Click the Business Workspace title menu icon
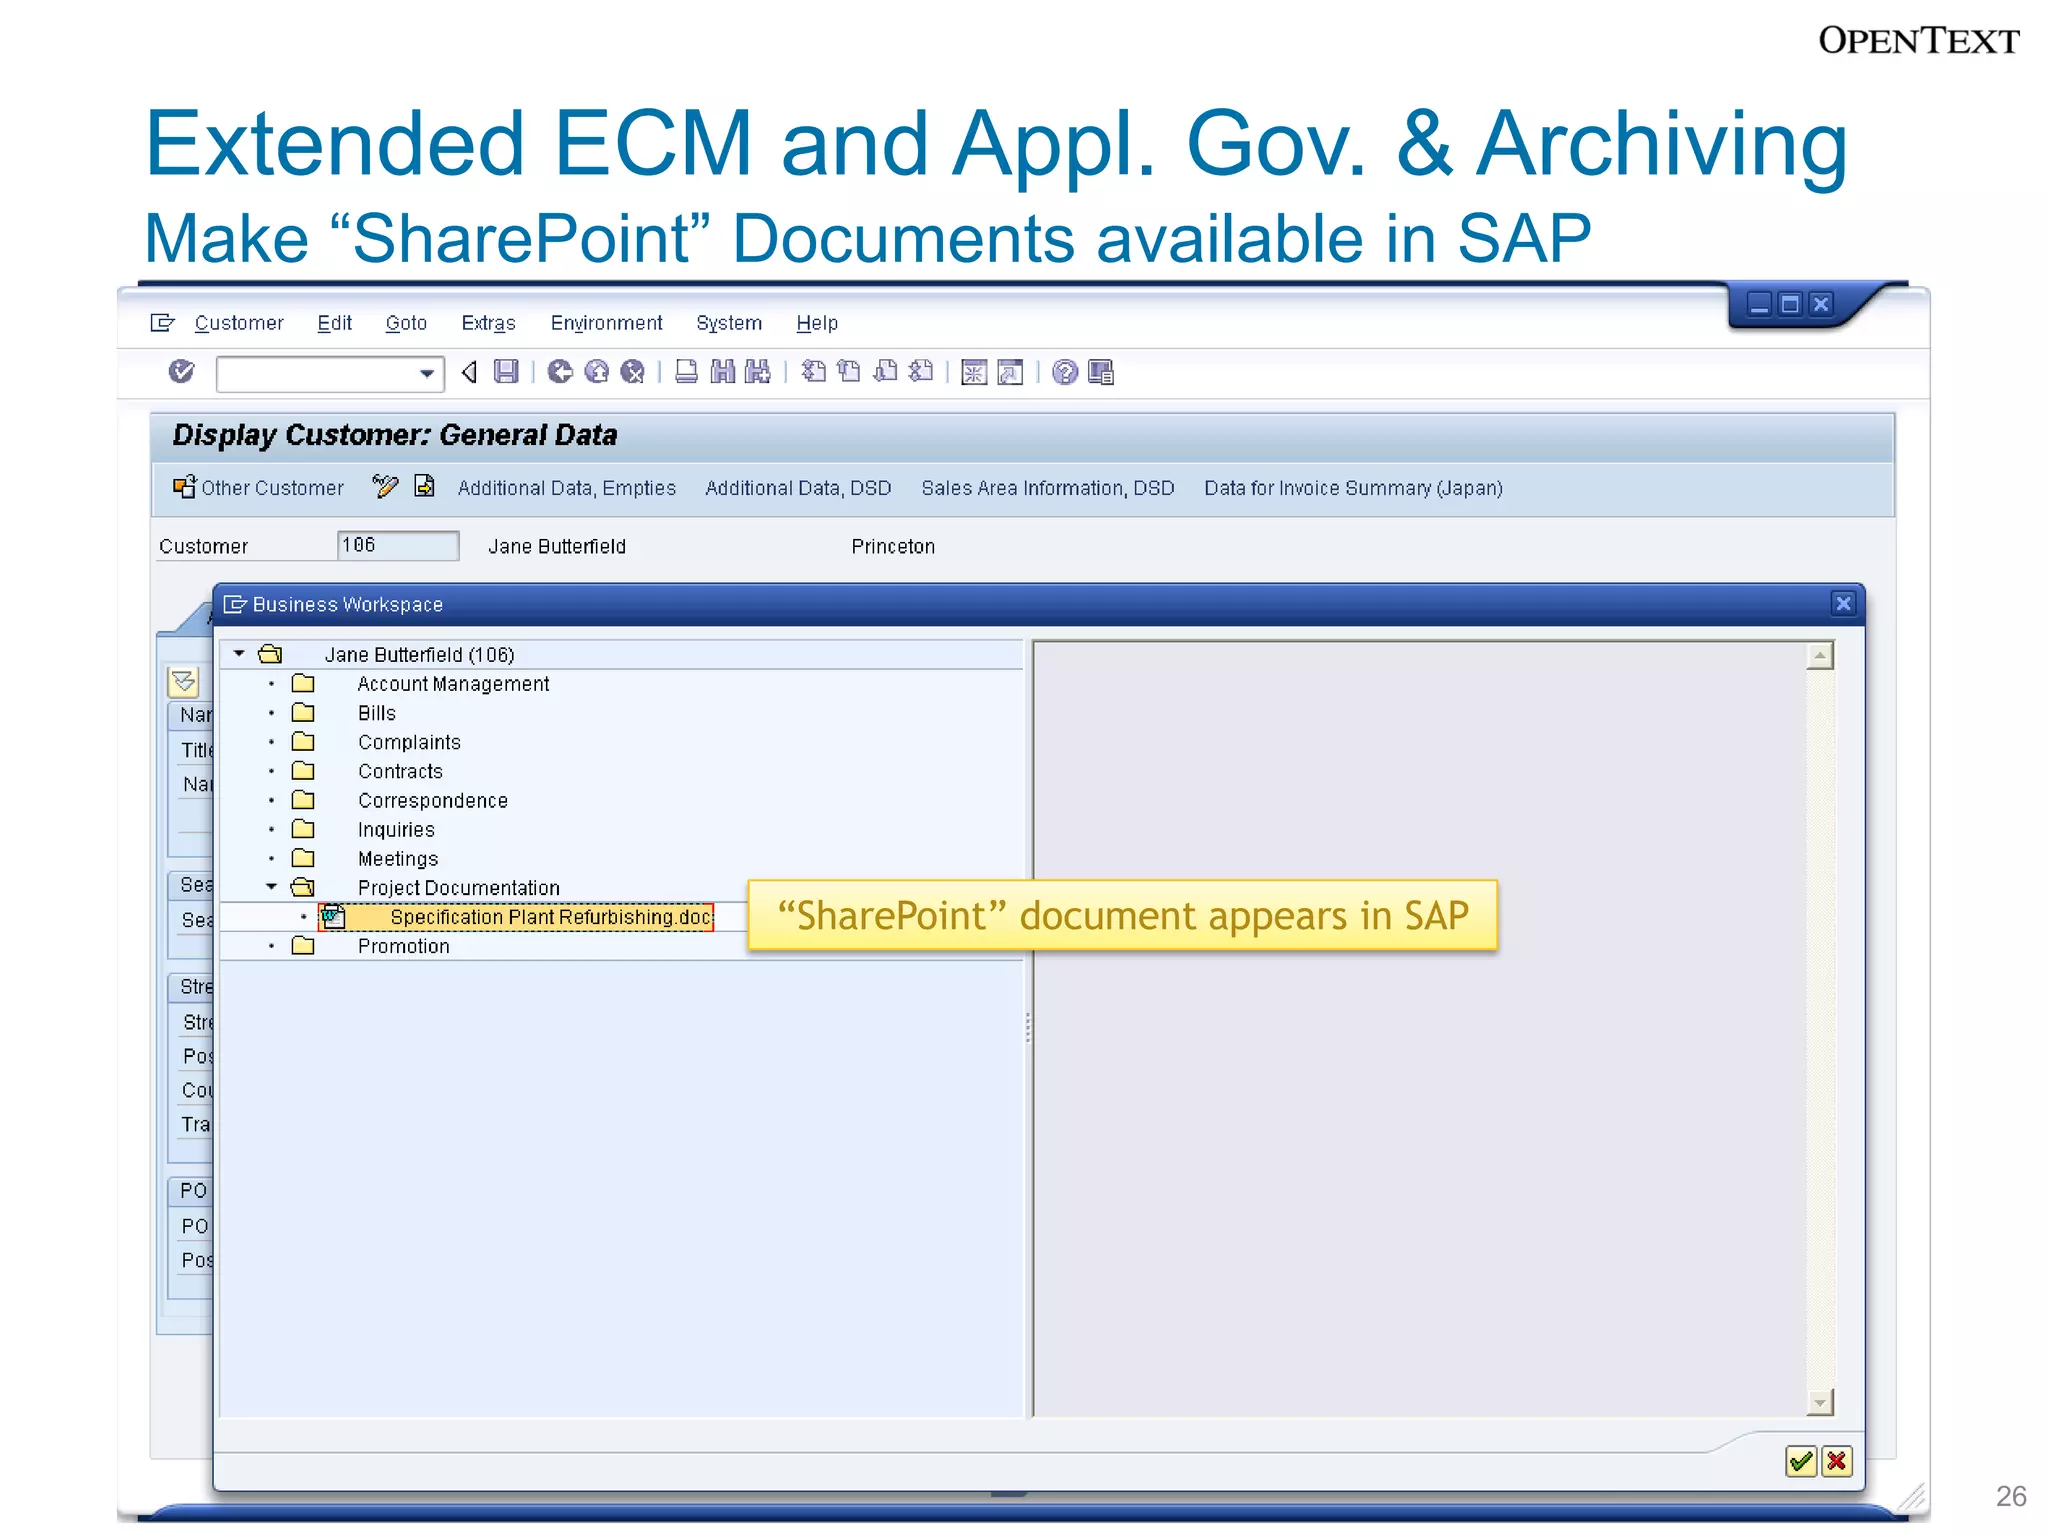Viewport: 2048px width, 1536px height. pyautogui.click(x=235, y=604)
